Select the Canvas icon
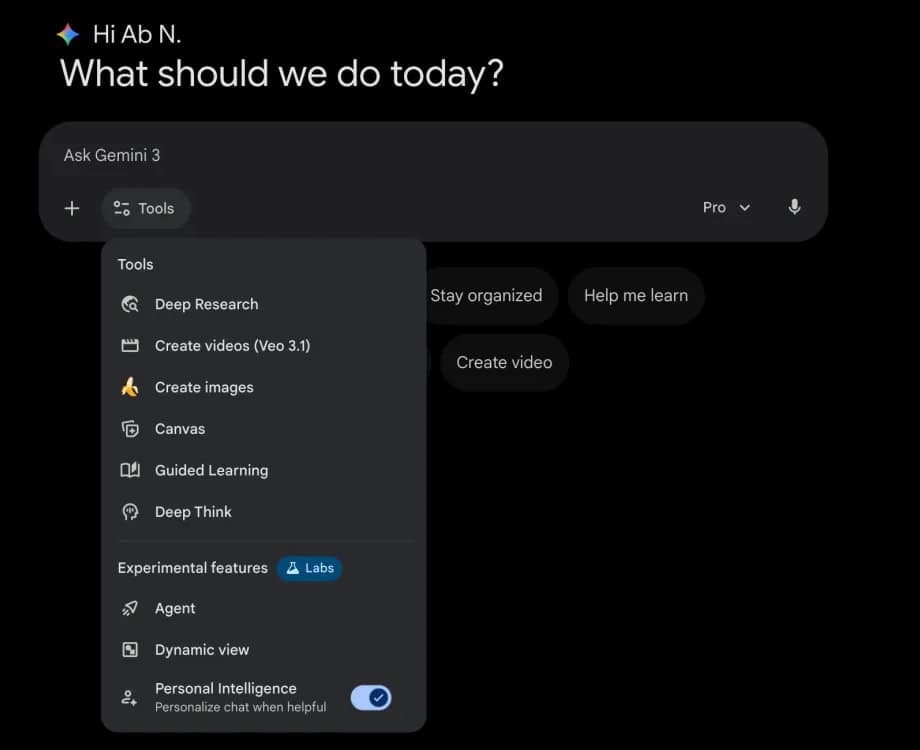 click(x=130, y=429)
